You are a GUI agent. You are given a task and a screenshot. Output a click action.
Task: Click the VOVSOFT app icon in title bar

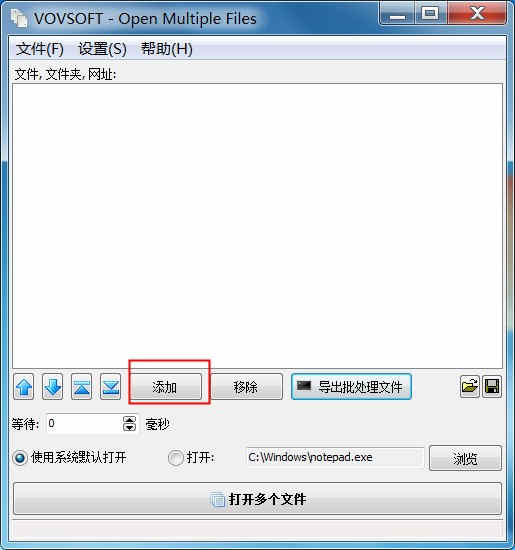pyautogui.click(x=19, y=18)
